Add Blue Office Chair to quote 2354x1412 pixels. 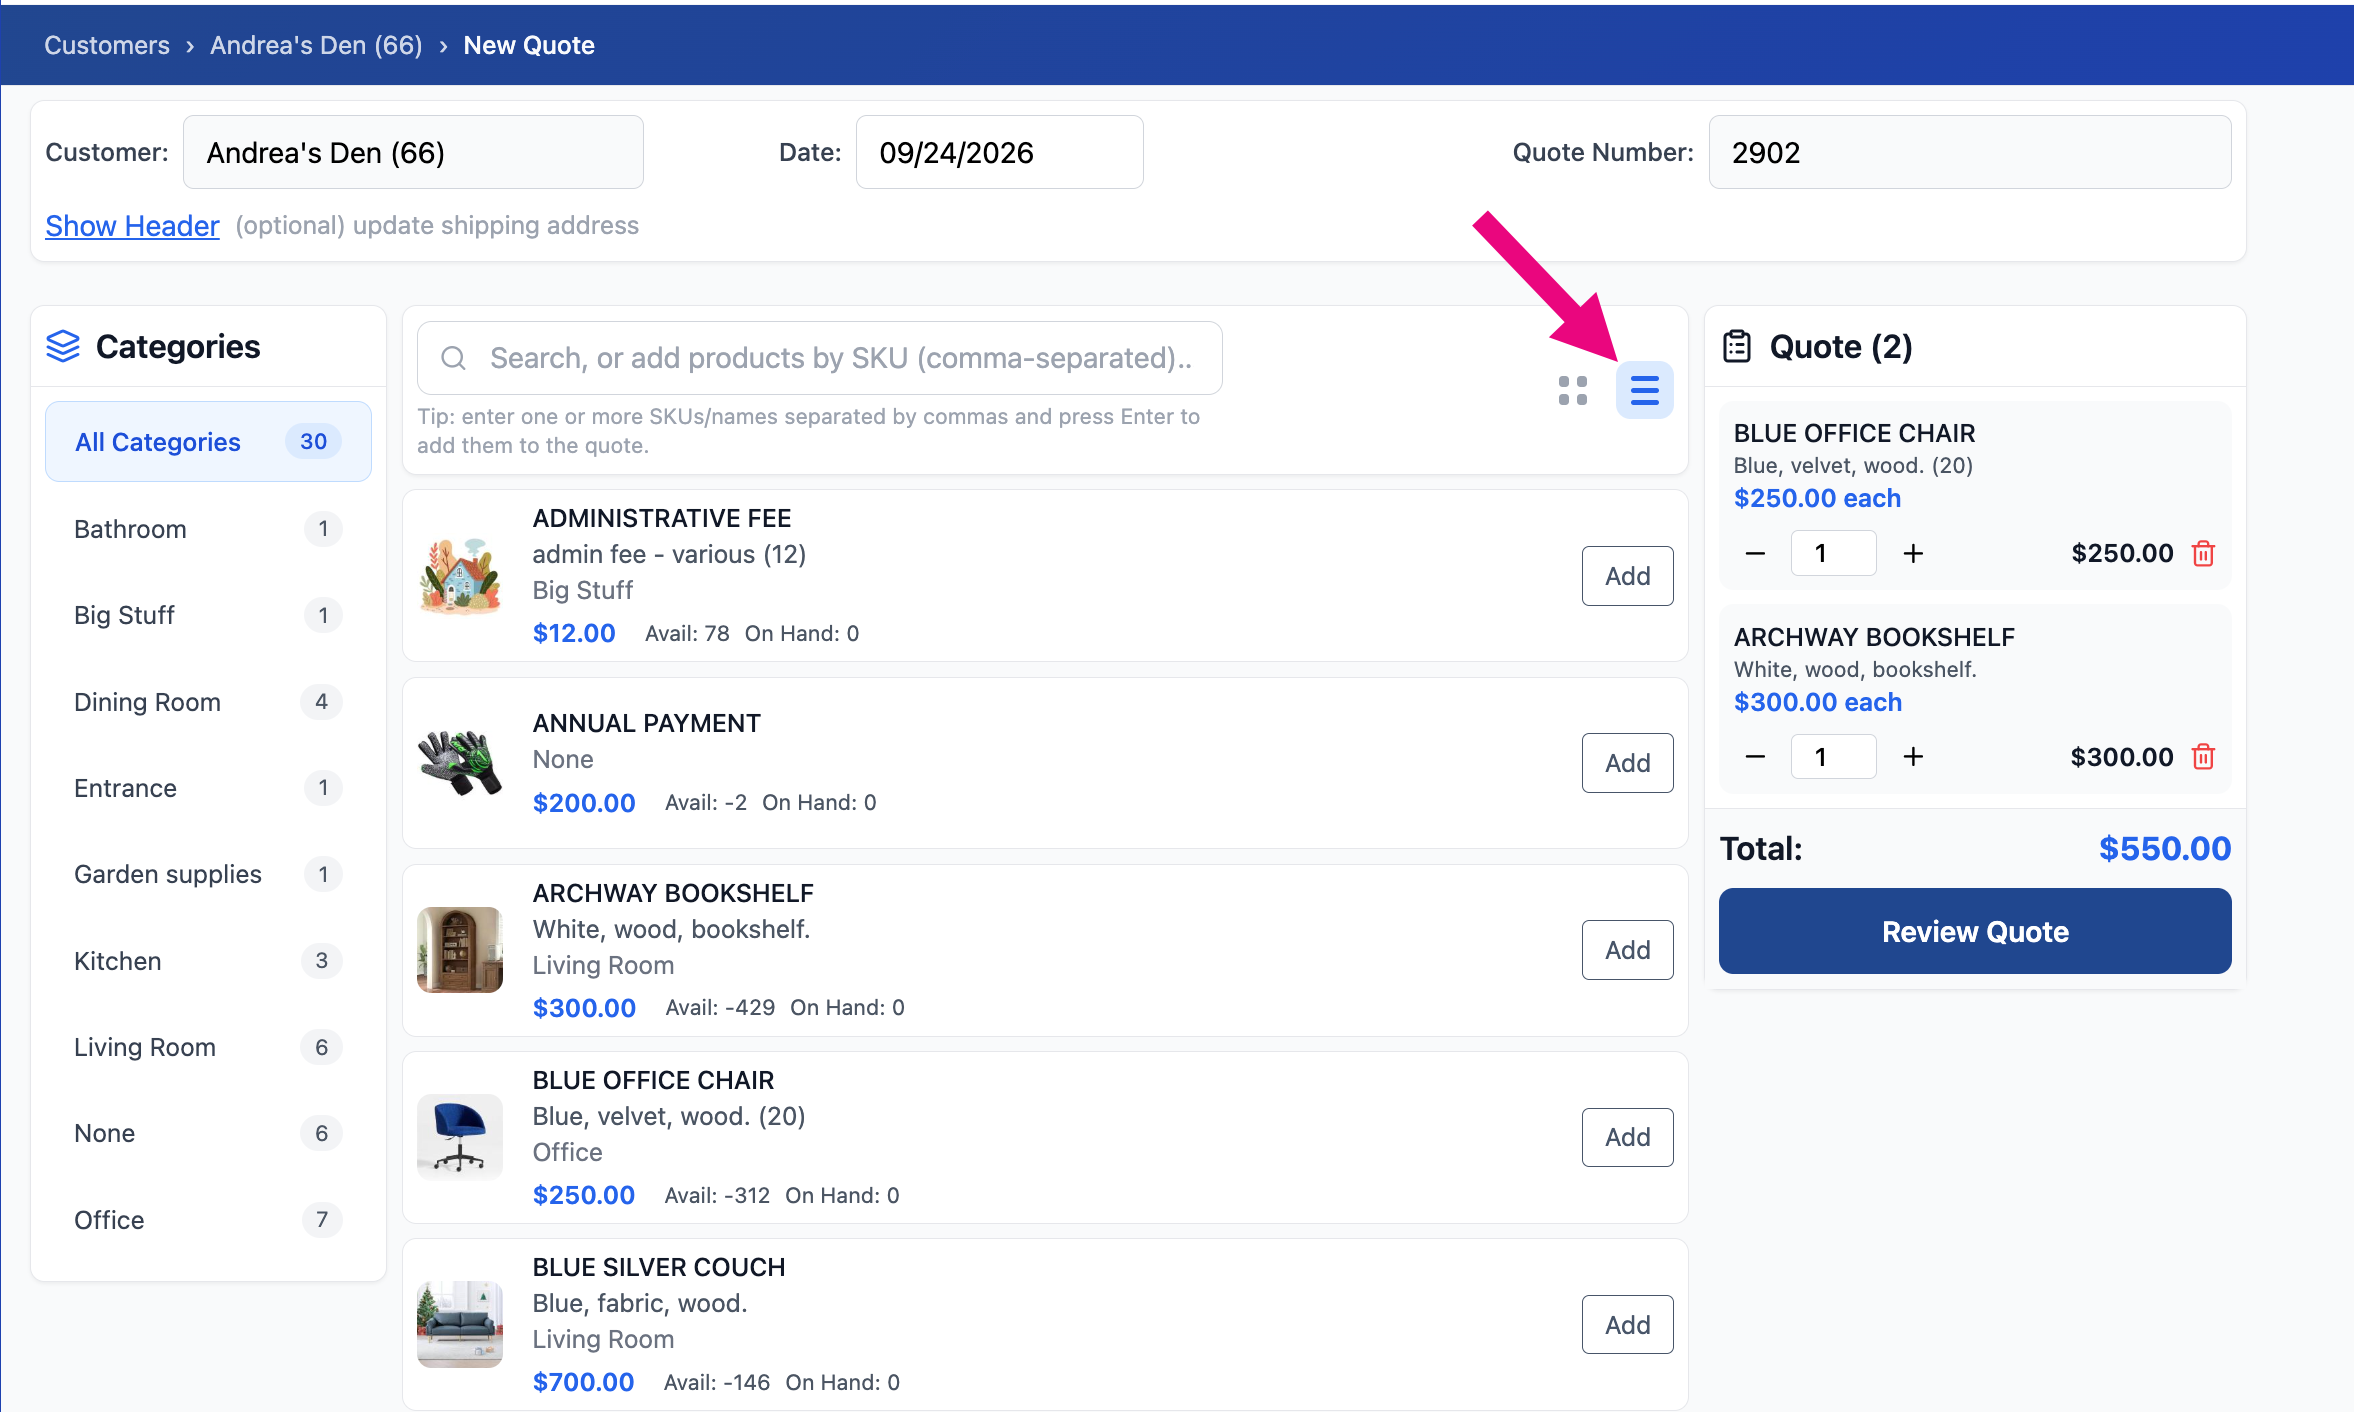pos(1627,1137)
